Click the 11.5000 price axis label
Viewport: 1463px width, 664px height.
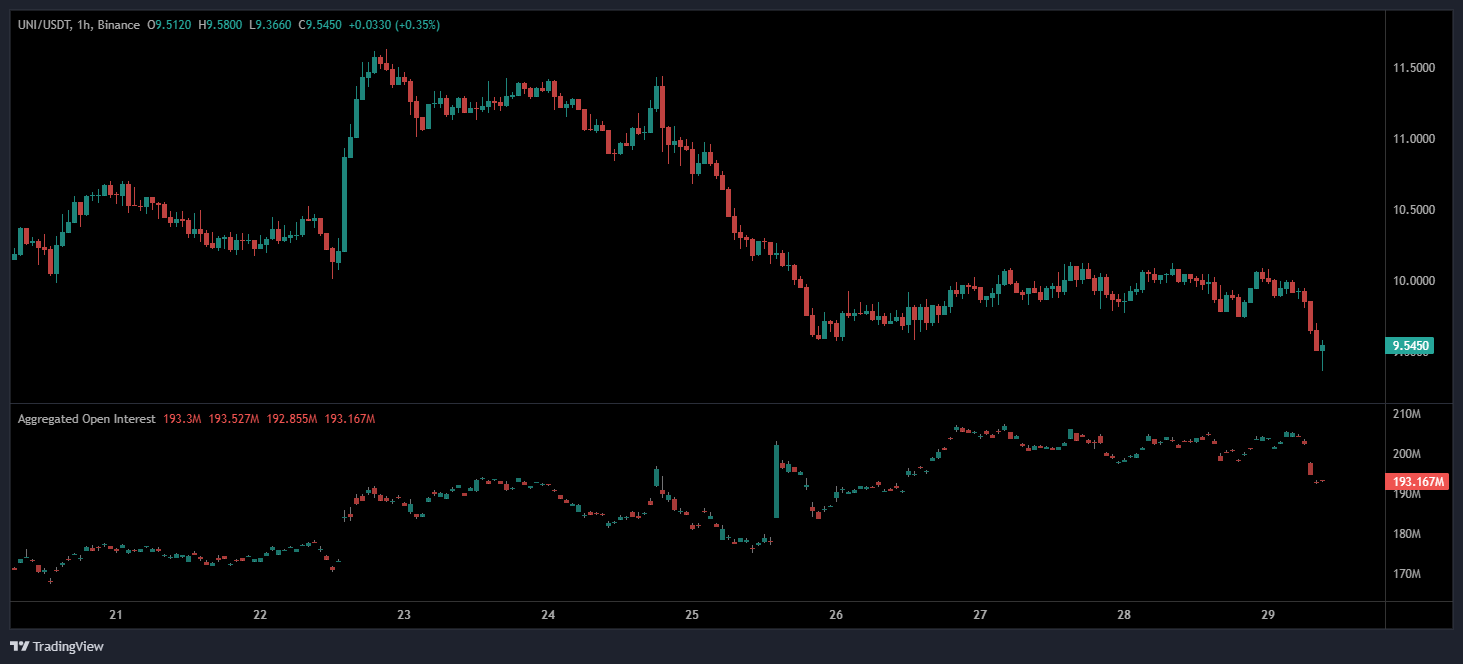1417,67
